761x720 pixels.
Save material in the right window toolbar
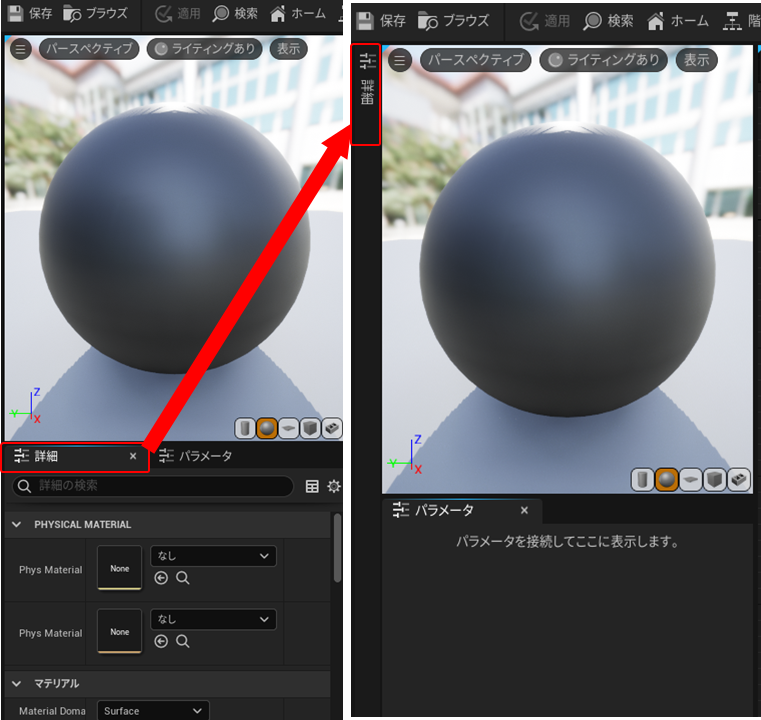(381, 21)
